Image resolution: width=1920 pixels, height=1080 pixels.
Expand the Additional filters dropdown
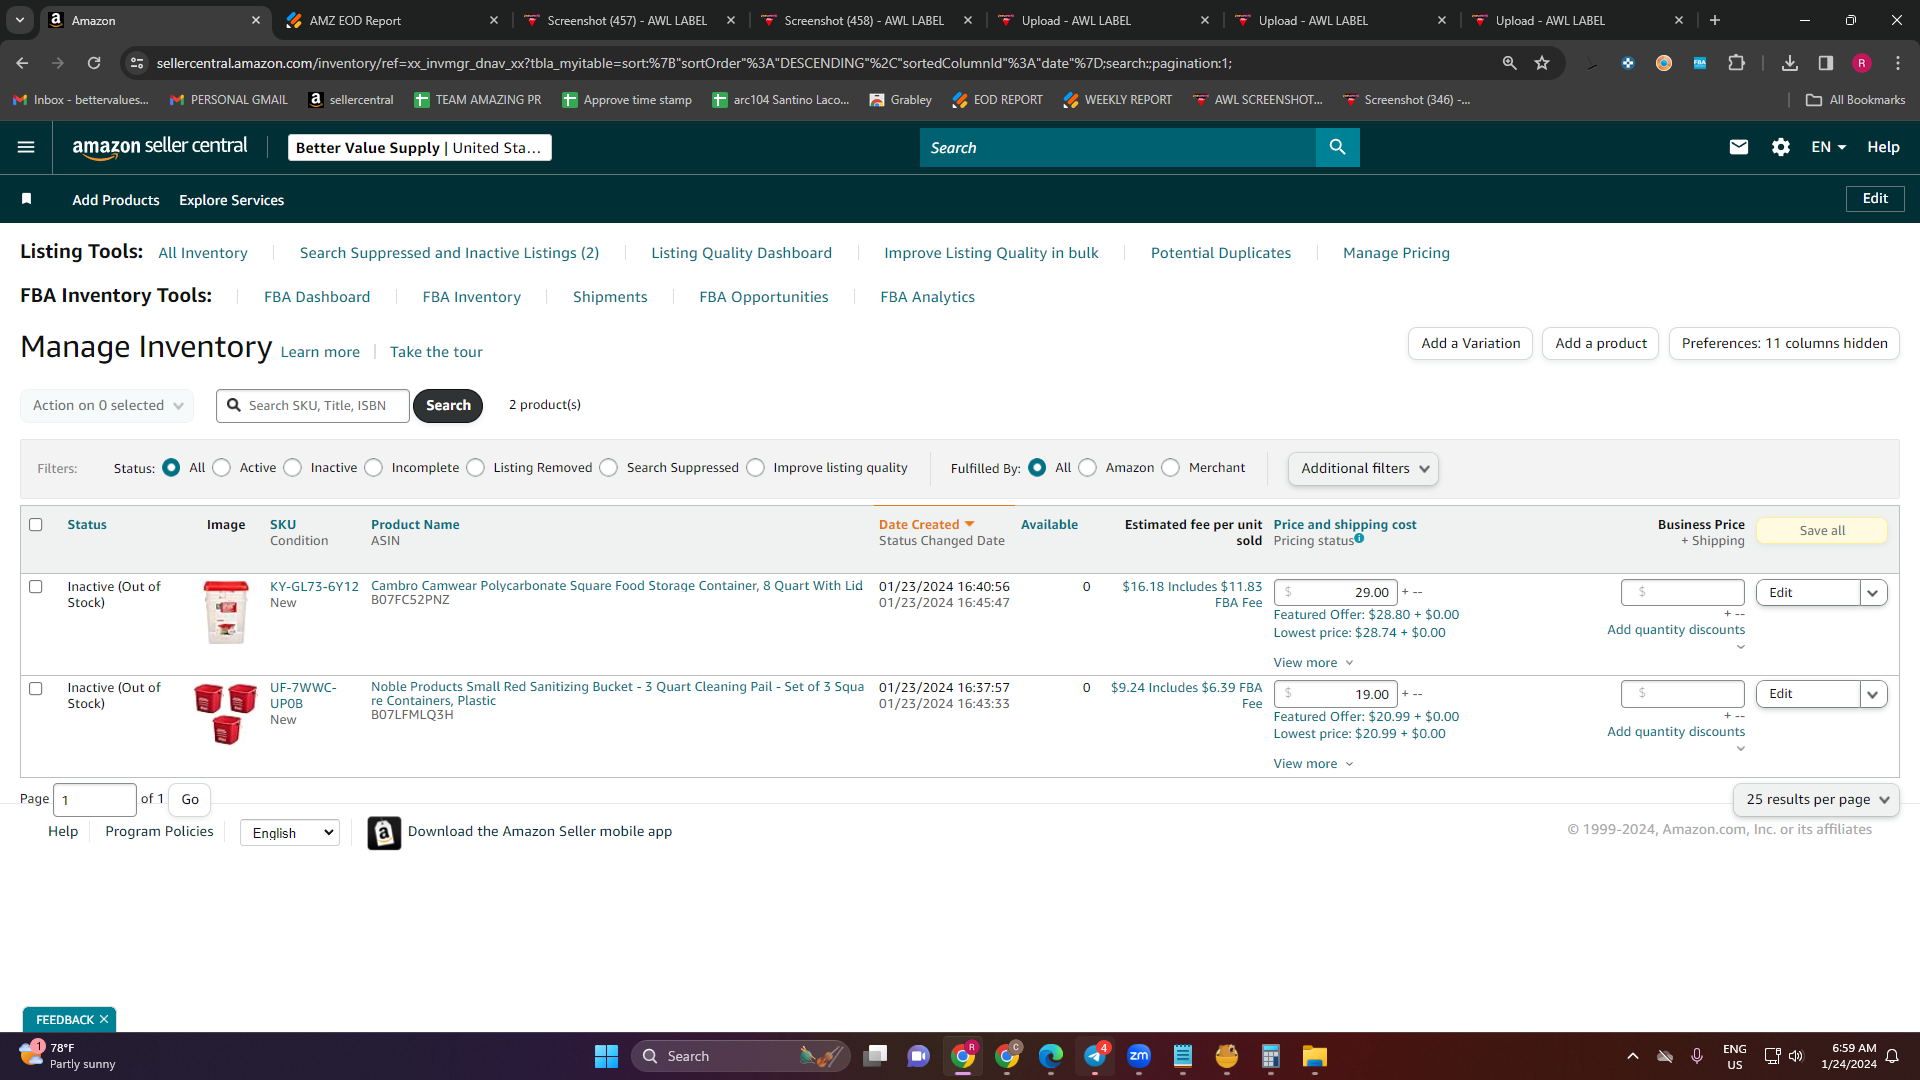click(1363, 469)
